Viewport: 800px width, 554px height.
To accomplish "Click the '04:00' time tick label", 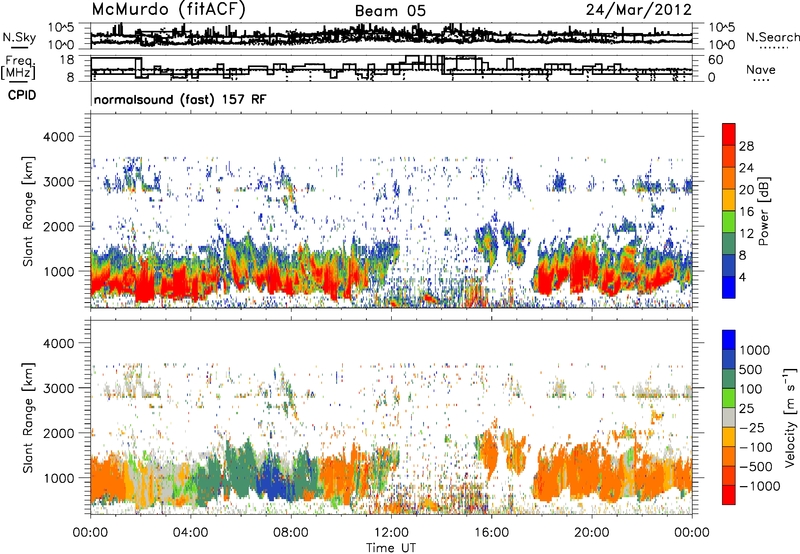I will pos(190,533).
